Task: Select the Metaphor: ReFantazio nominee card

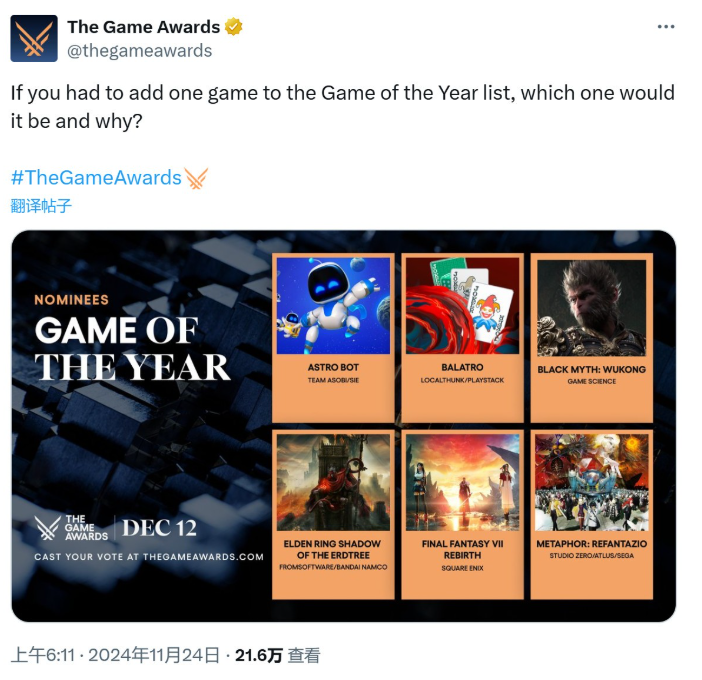Action: click(x=591, y=514)
